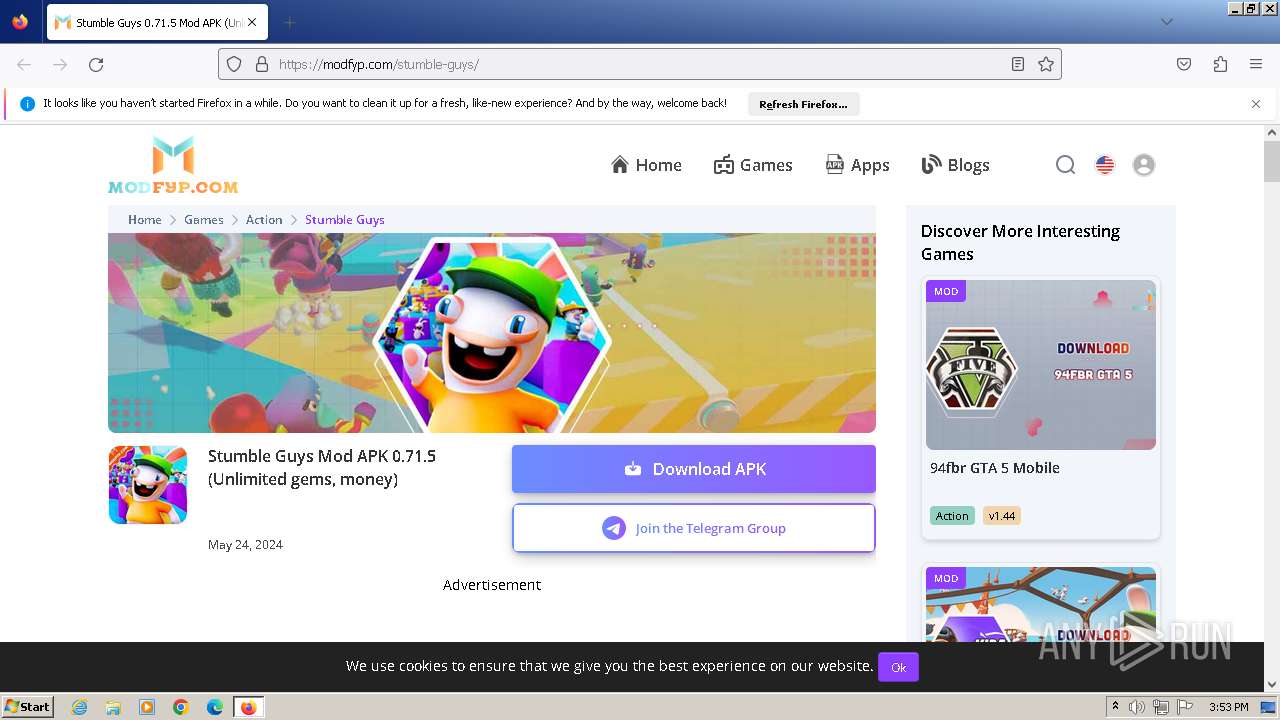
Task: Launch Google Chrome from taskbar
Action: coord(181,707)
